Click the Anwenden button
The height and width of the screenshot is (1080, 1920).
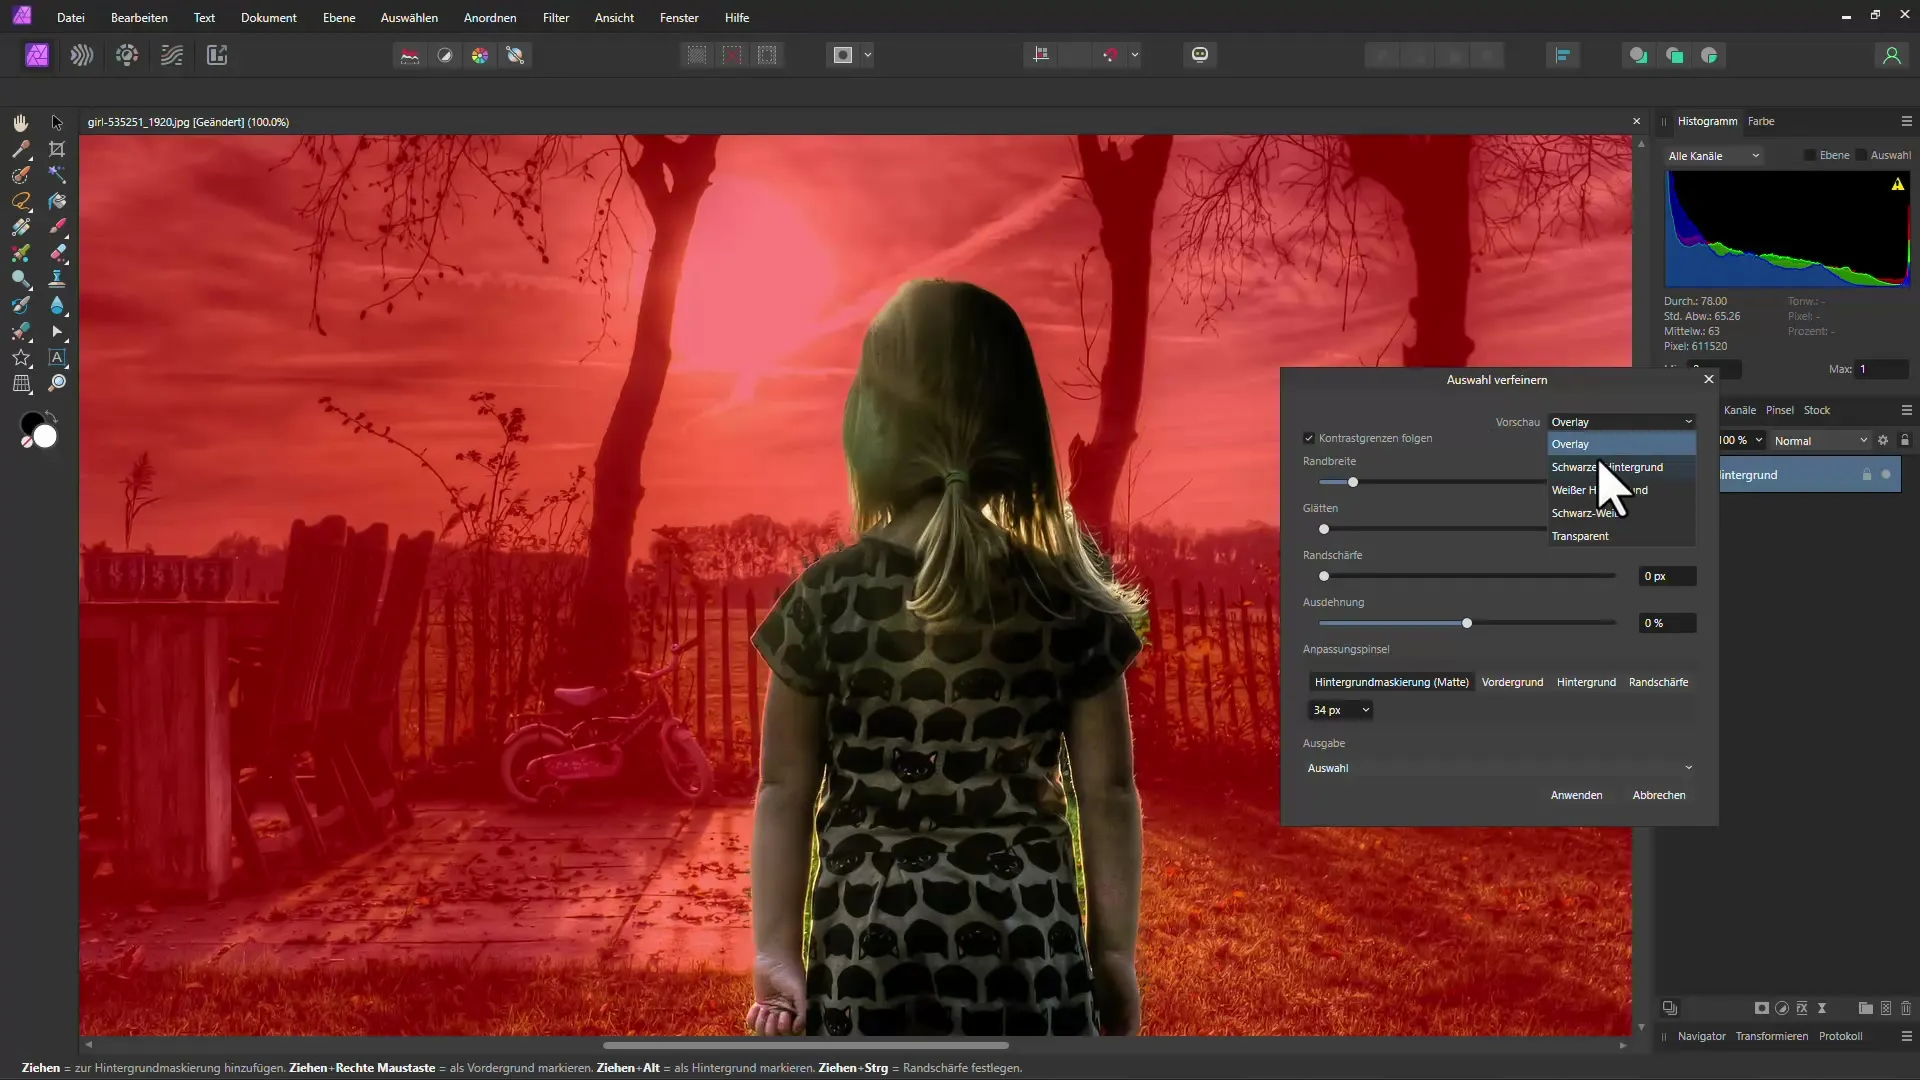(1576, 795)
